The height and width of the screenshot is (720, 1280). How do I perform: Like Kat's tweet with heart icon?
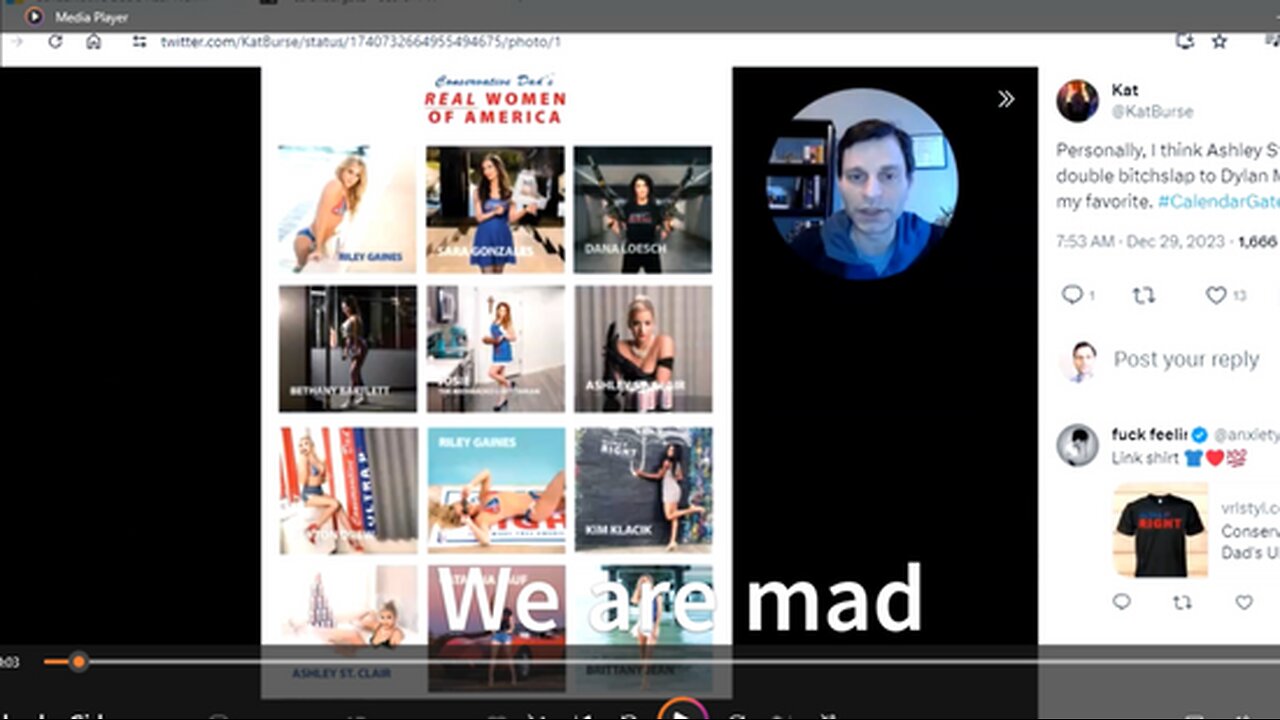(1216, 295)
